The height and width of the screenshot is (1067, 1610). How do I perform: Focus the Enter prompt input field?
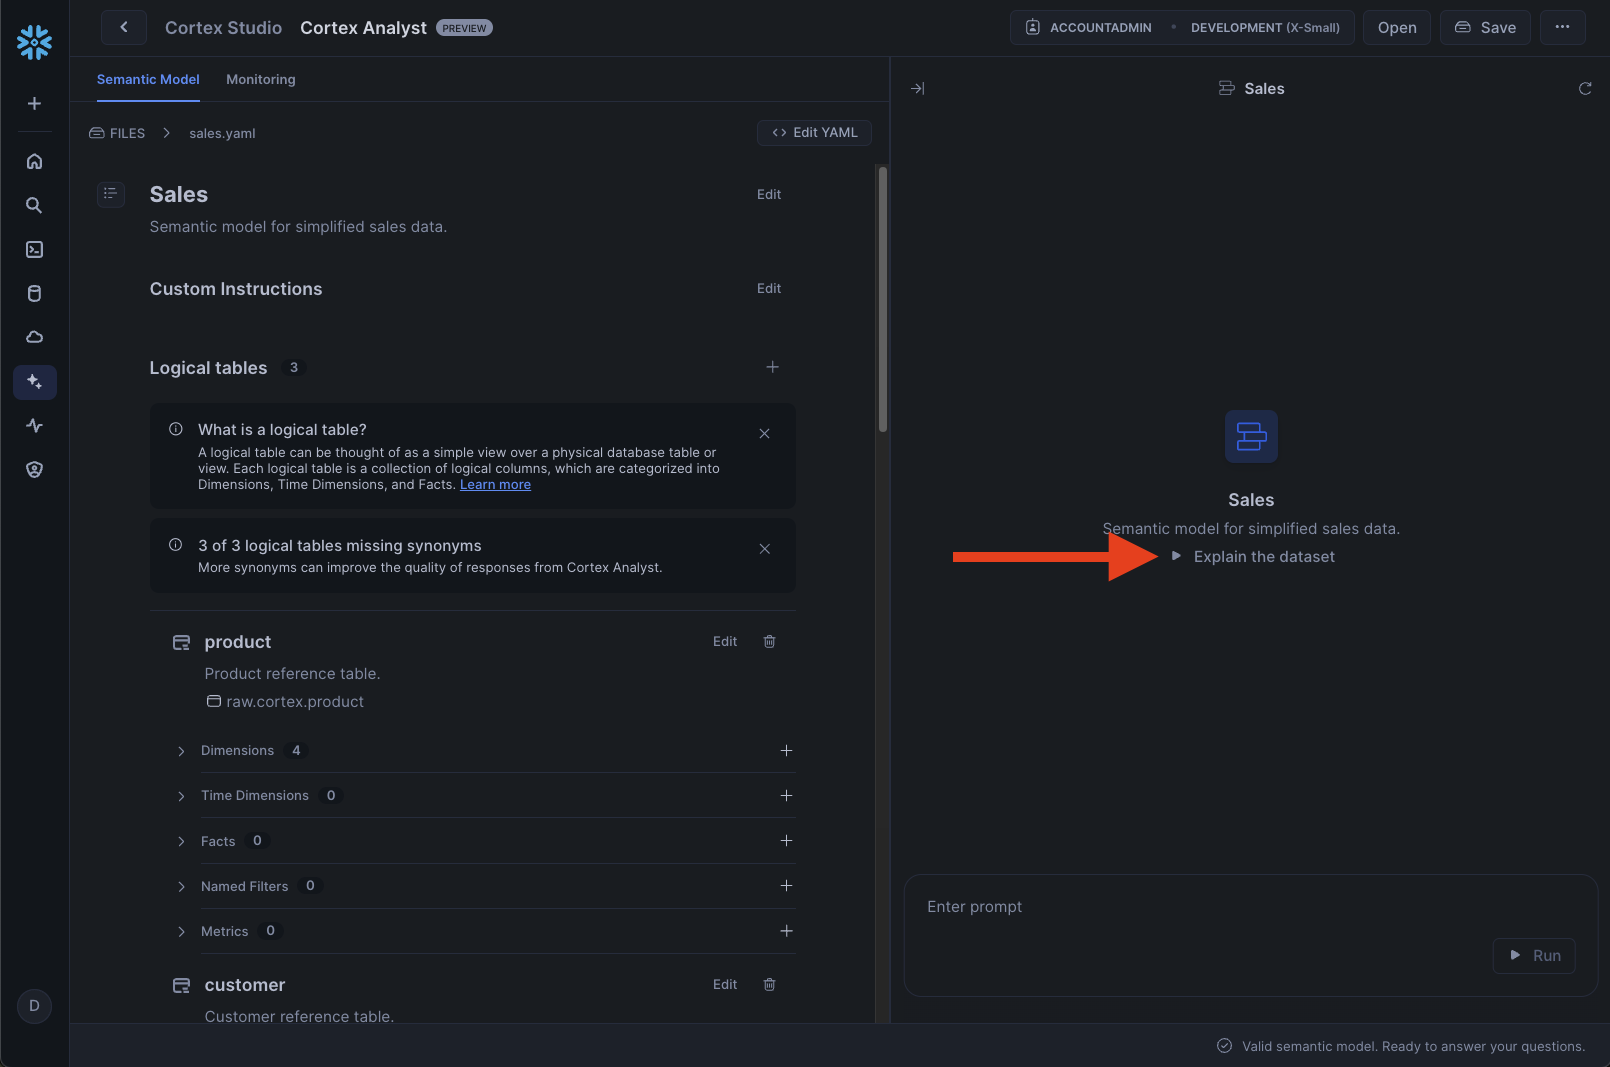[1250, 935]
